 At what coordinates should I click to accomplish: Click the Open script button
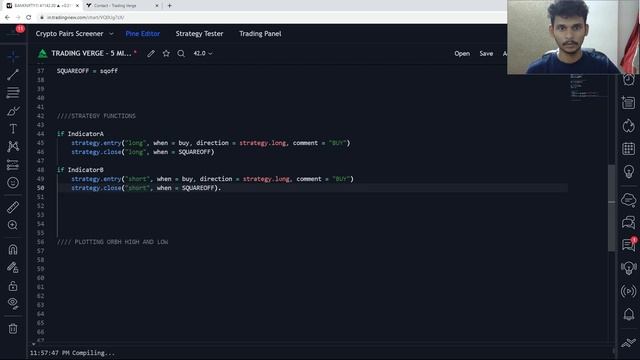pos(462,53)
